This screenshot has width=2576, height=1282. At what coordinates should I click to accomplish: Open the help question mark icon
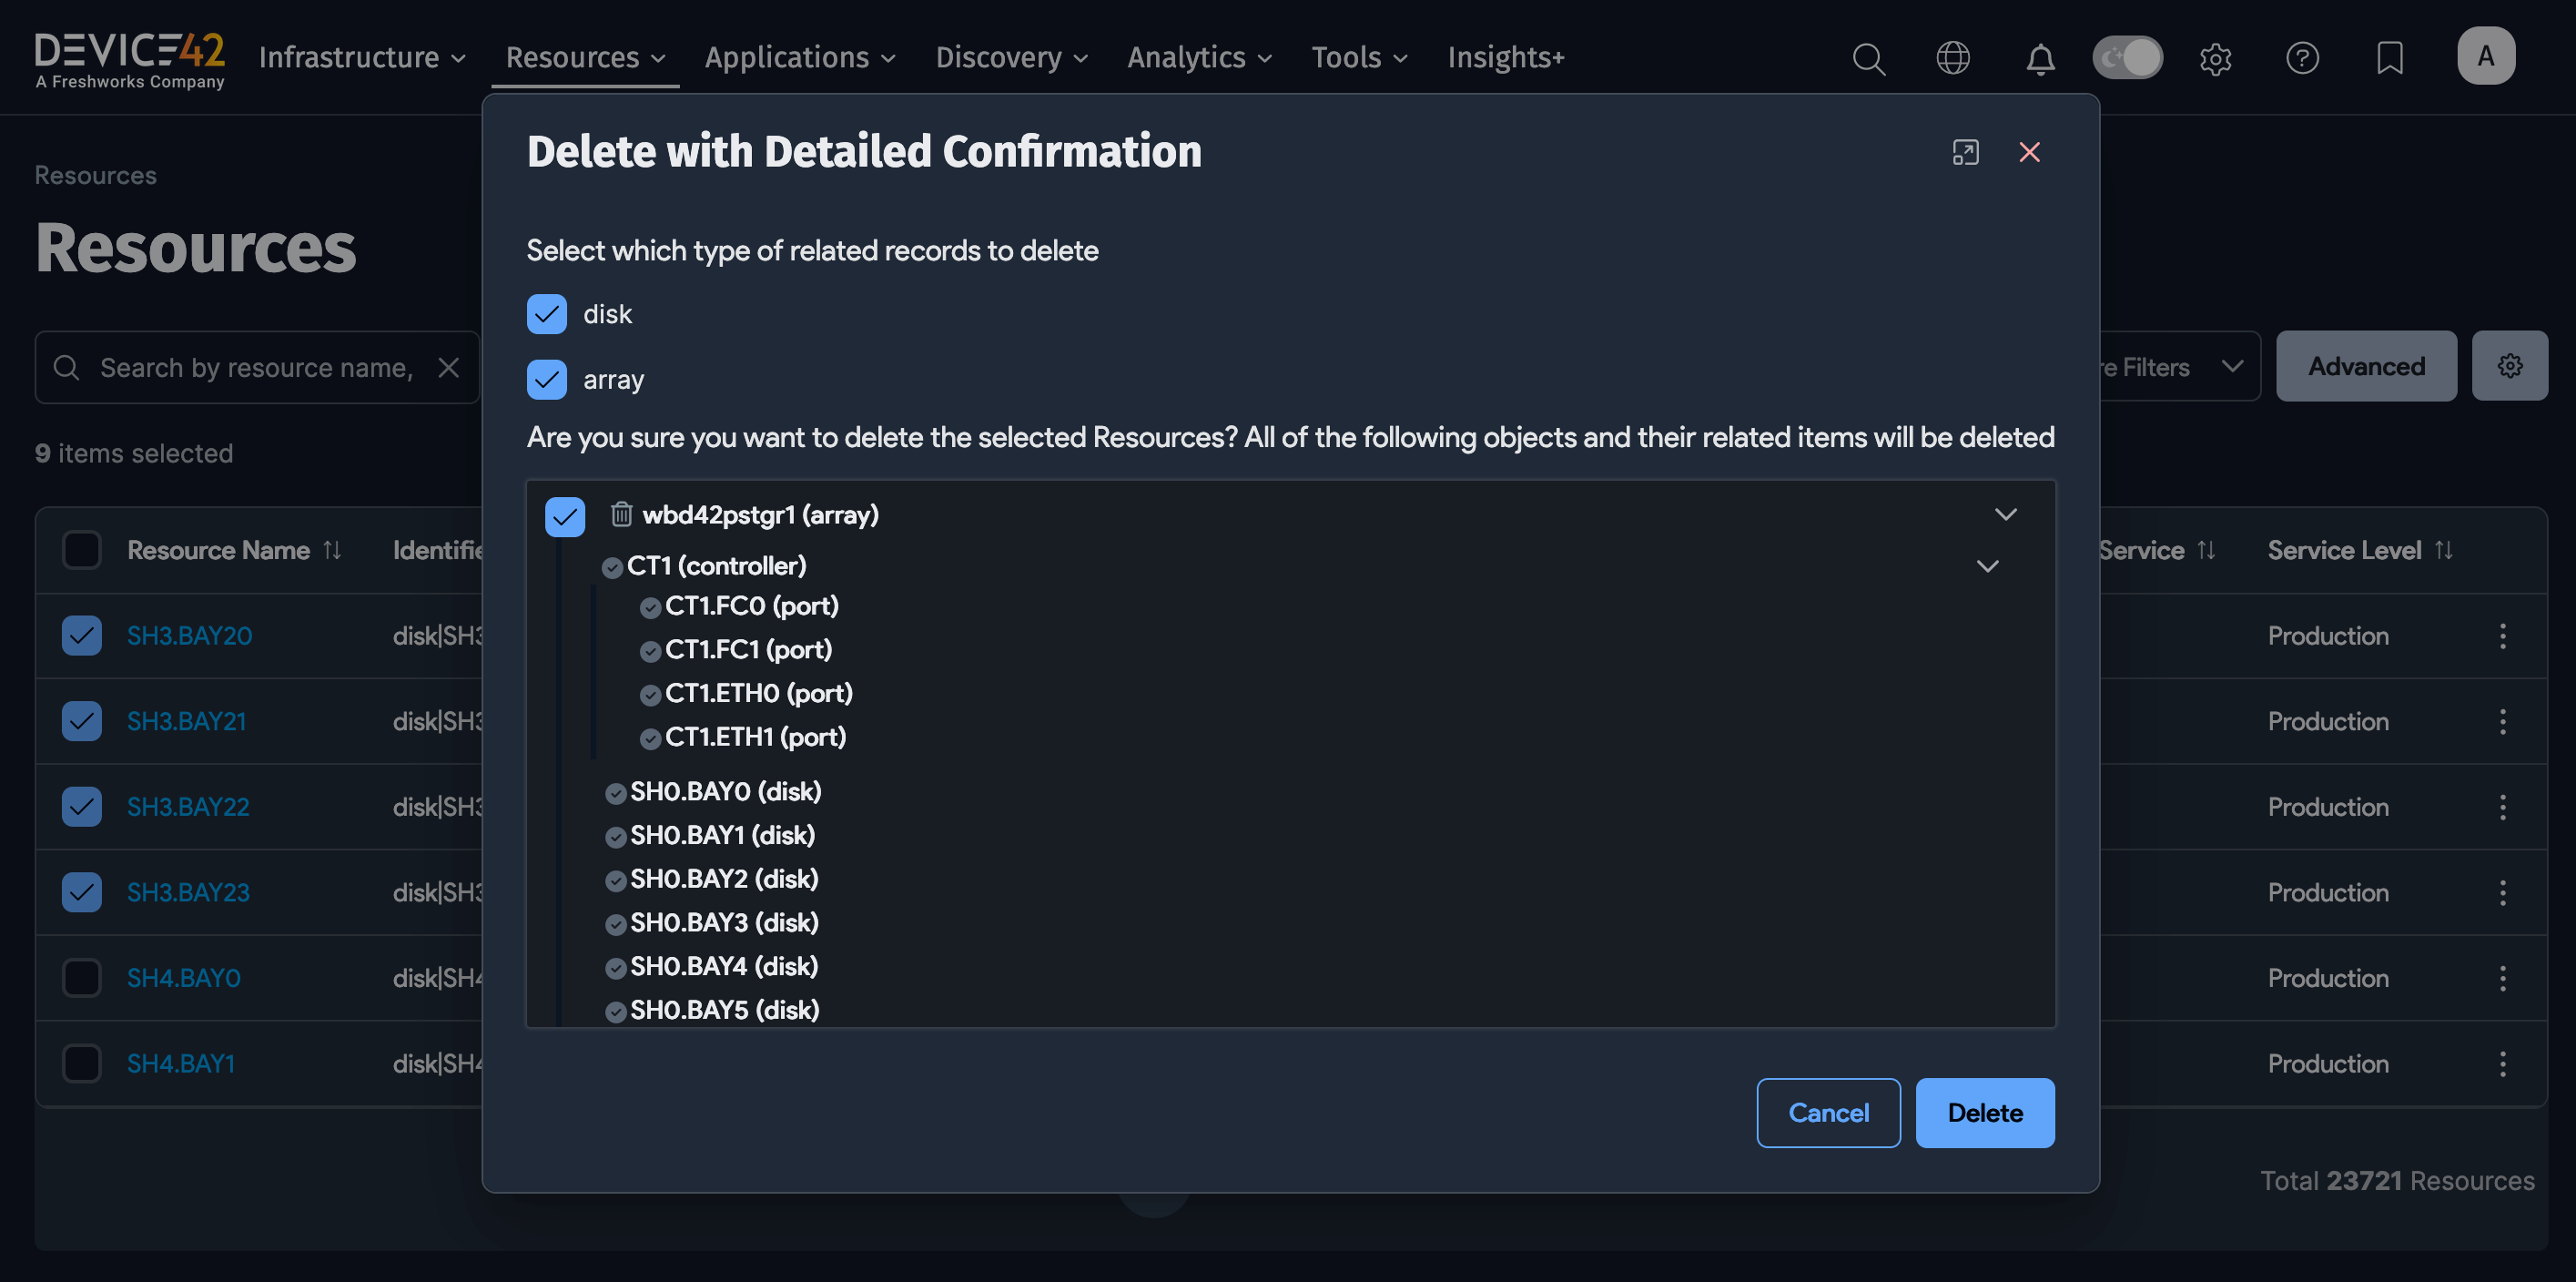point(2302,58)
